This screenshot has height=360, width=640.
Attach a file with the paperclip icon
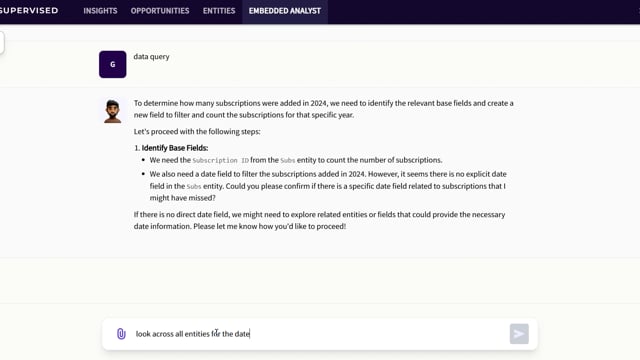tap(121, 334)
